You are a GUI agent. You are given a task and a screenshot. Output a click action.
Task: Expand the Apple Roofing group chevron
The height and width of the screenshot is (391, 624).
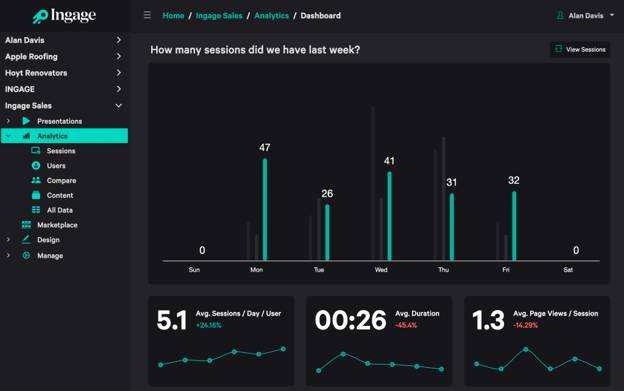[119, 56]
